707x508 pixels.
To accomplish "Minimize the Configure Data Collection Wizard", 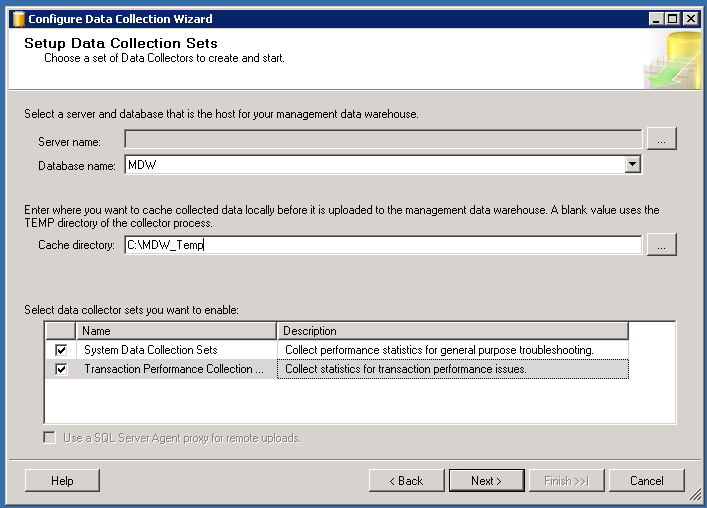I will 655,18.
